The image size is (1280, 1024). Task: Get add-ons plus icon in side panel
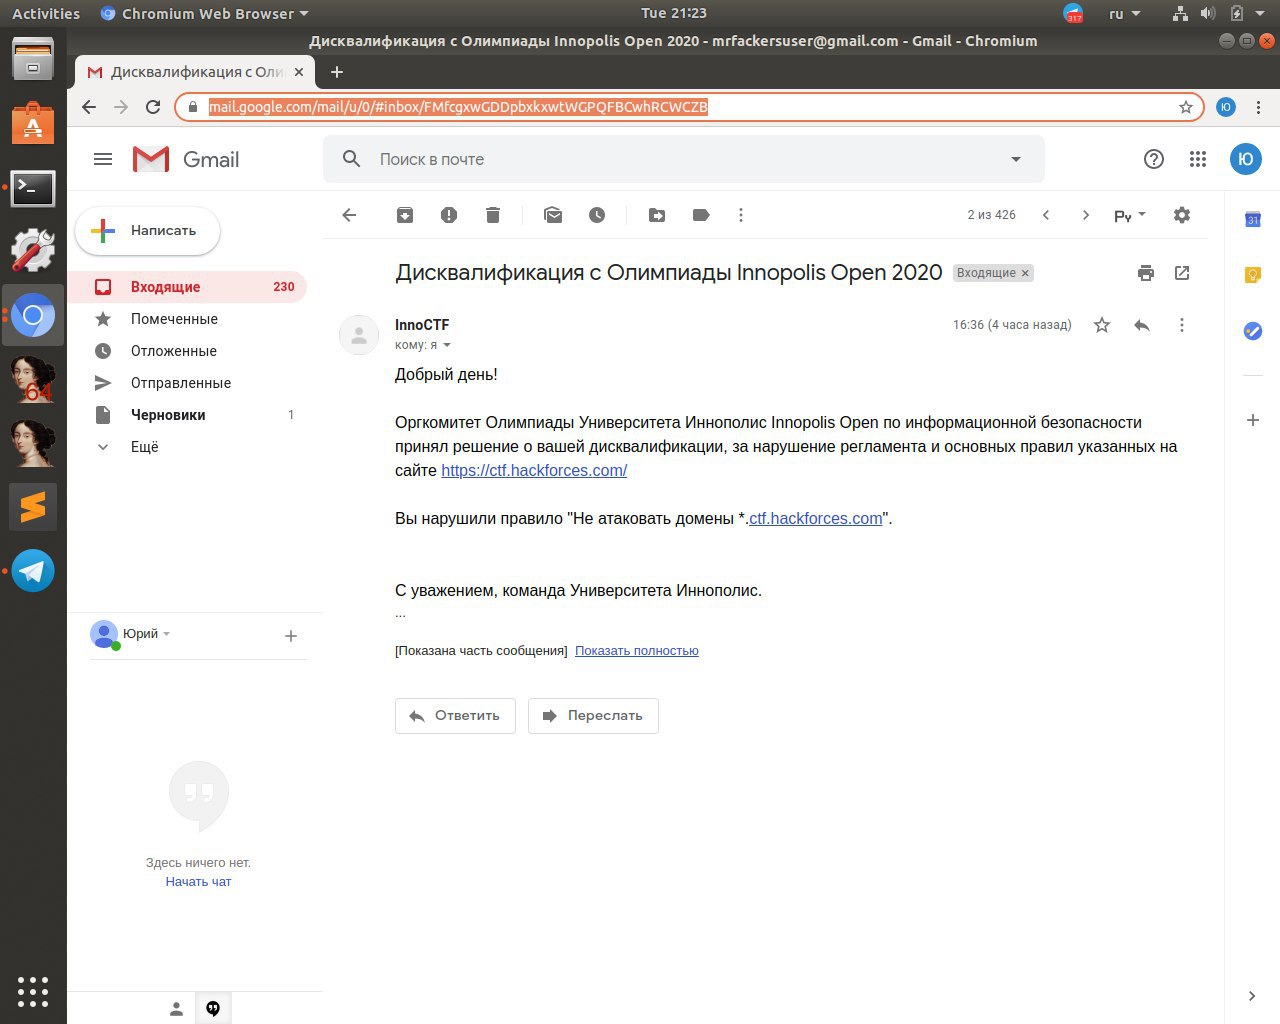click(x=1253, y=420)
